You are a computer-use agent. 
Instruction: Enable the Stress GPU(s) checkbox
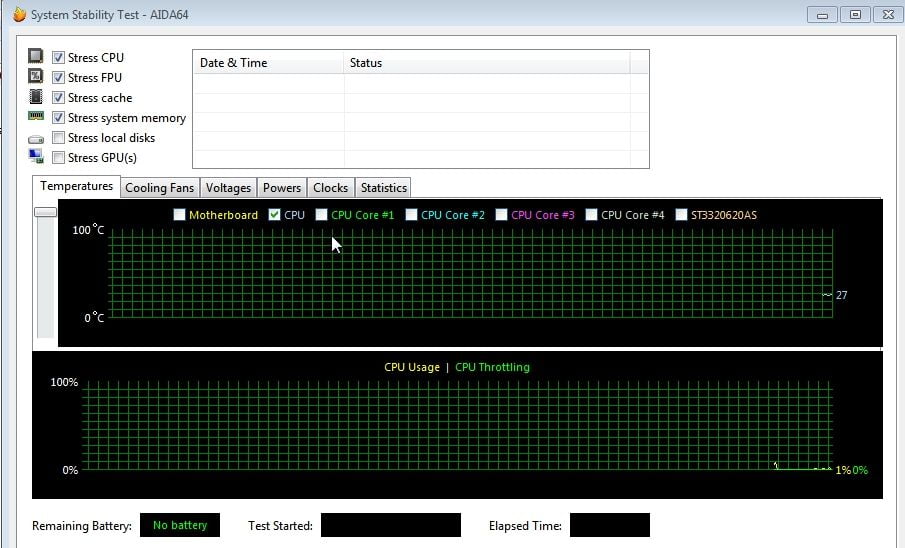58,158
